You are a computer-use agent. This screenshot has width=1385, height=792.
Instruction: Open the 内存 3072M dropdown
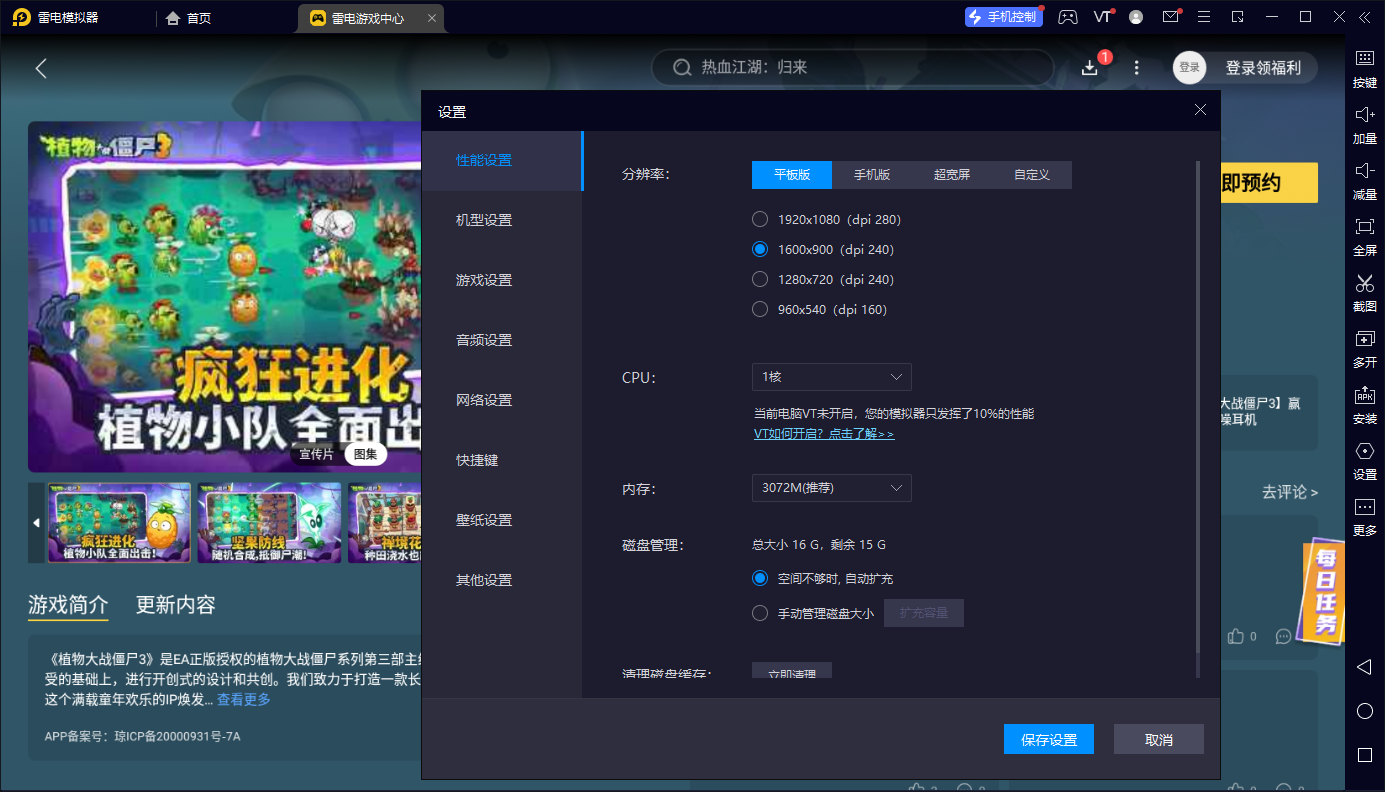(x=831, y=488)
